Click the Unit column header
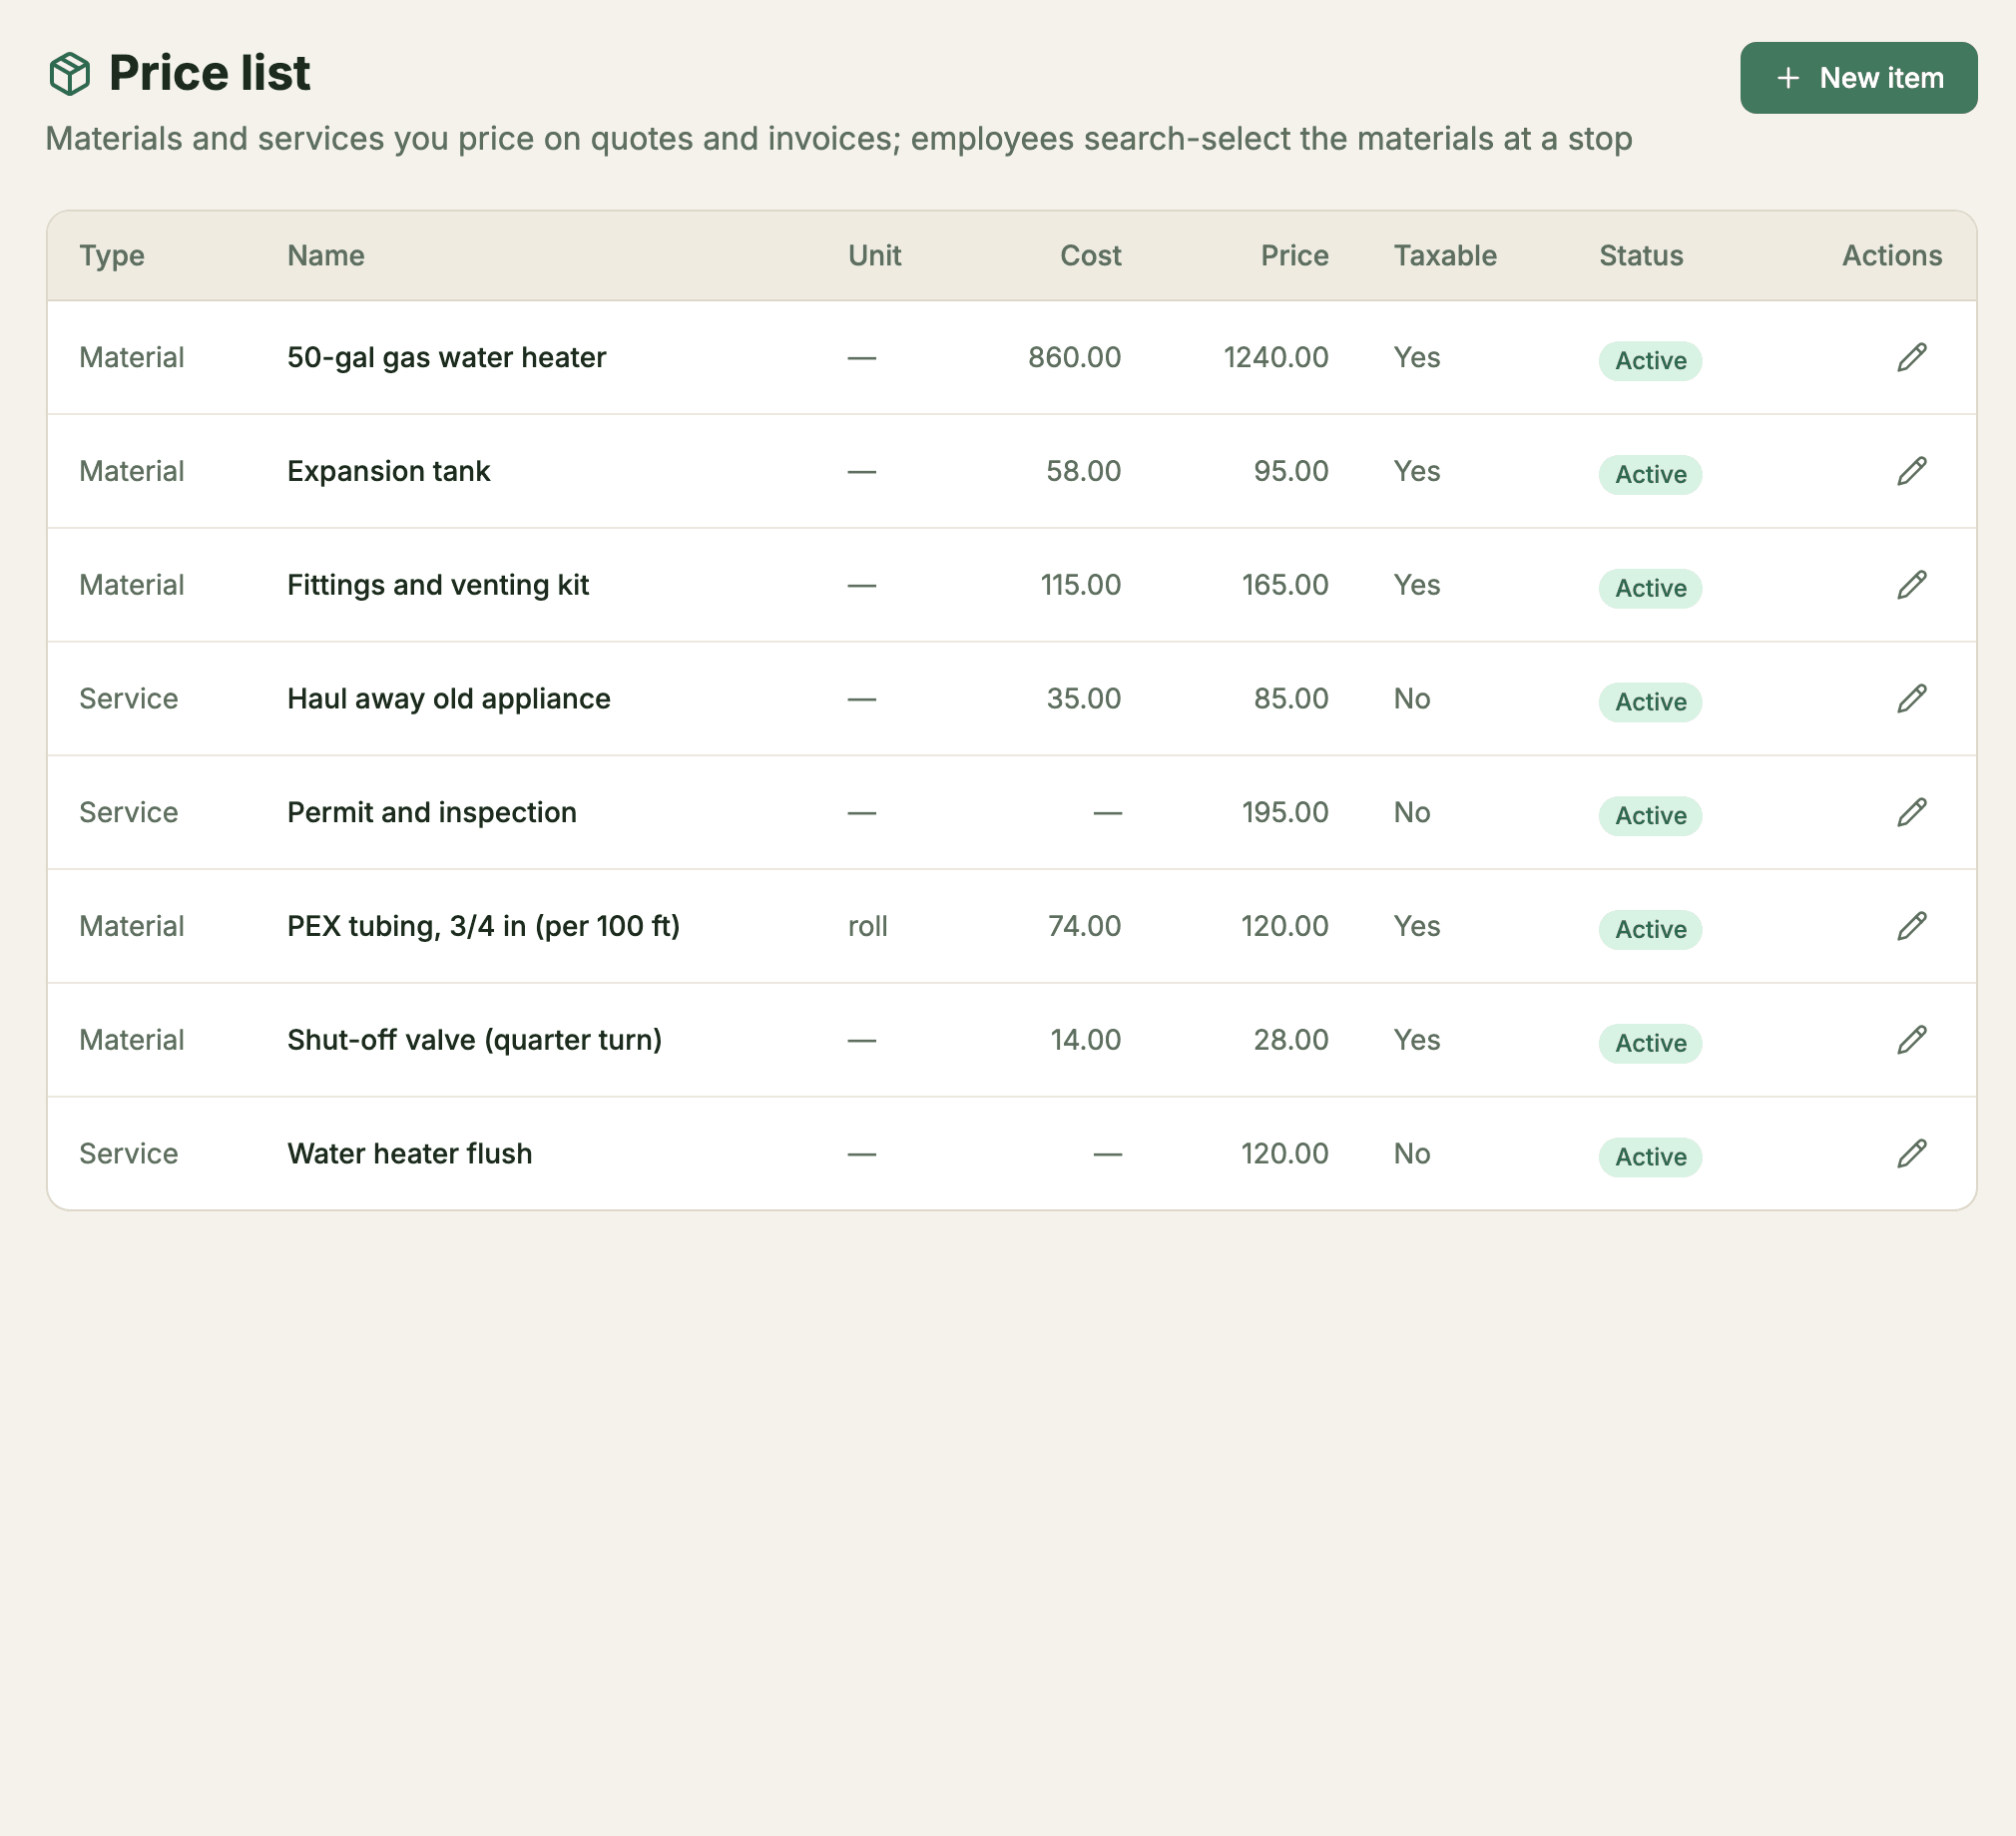This screenshot has width=2016, height=1836. (x=874, y=256)
